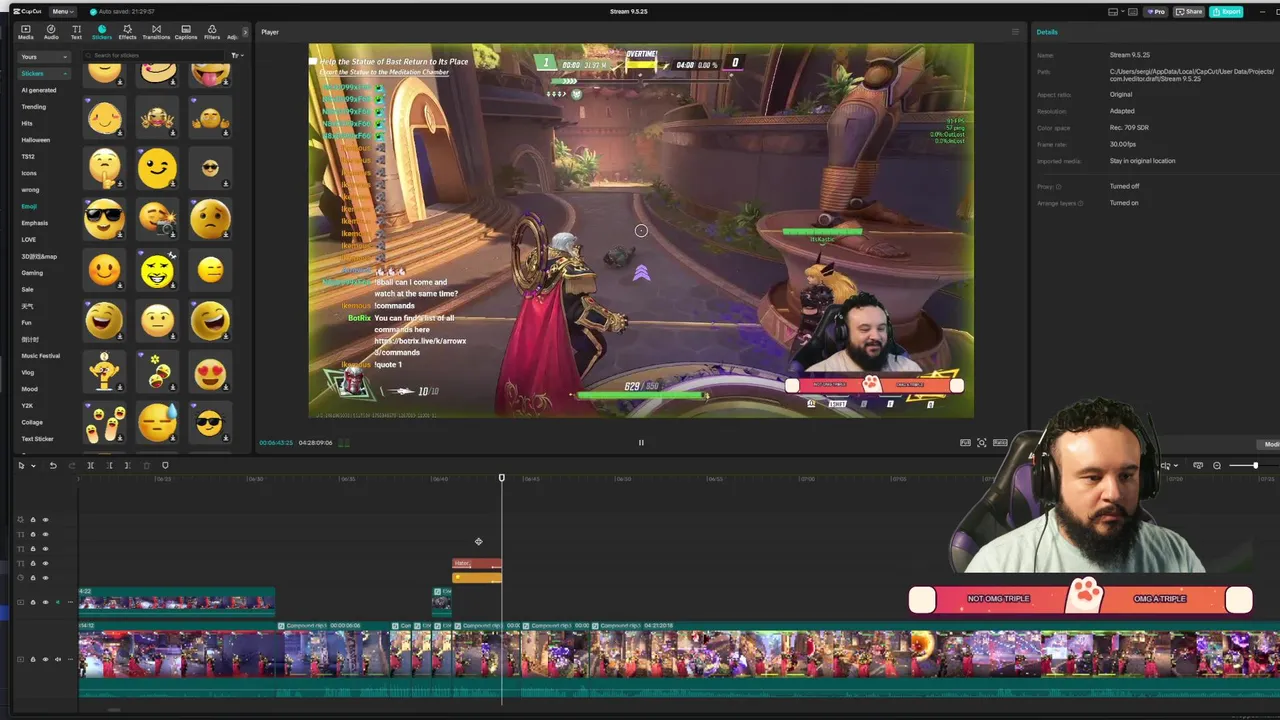Lock the effects track
The height and width of the screenshot is (720, 1280).
click(33, 520)
